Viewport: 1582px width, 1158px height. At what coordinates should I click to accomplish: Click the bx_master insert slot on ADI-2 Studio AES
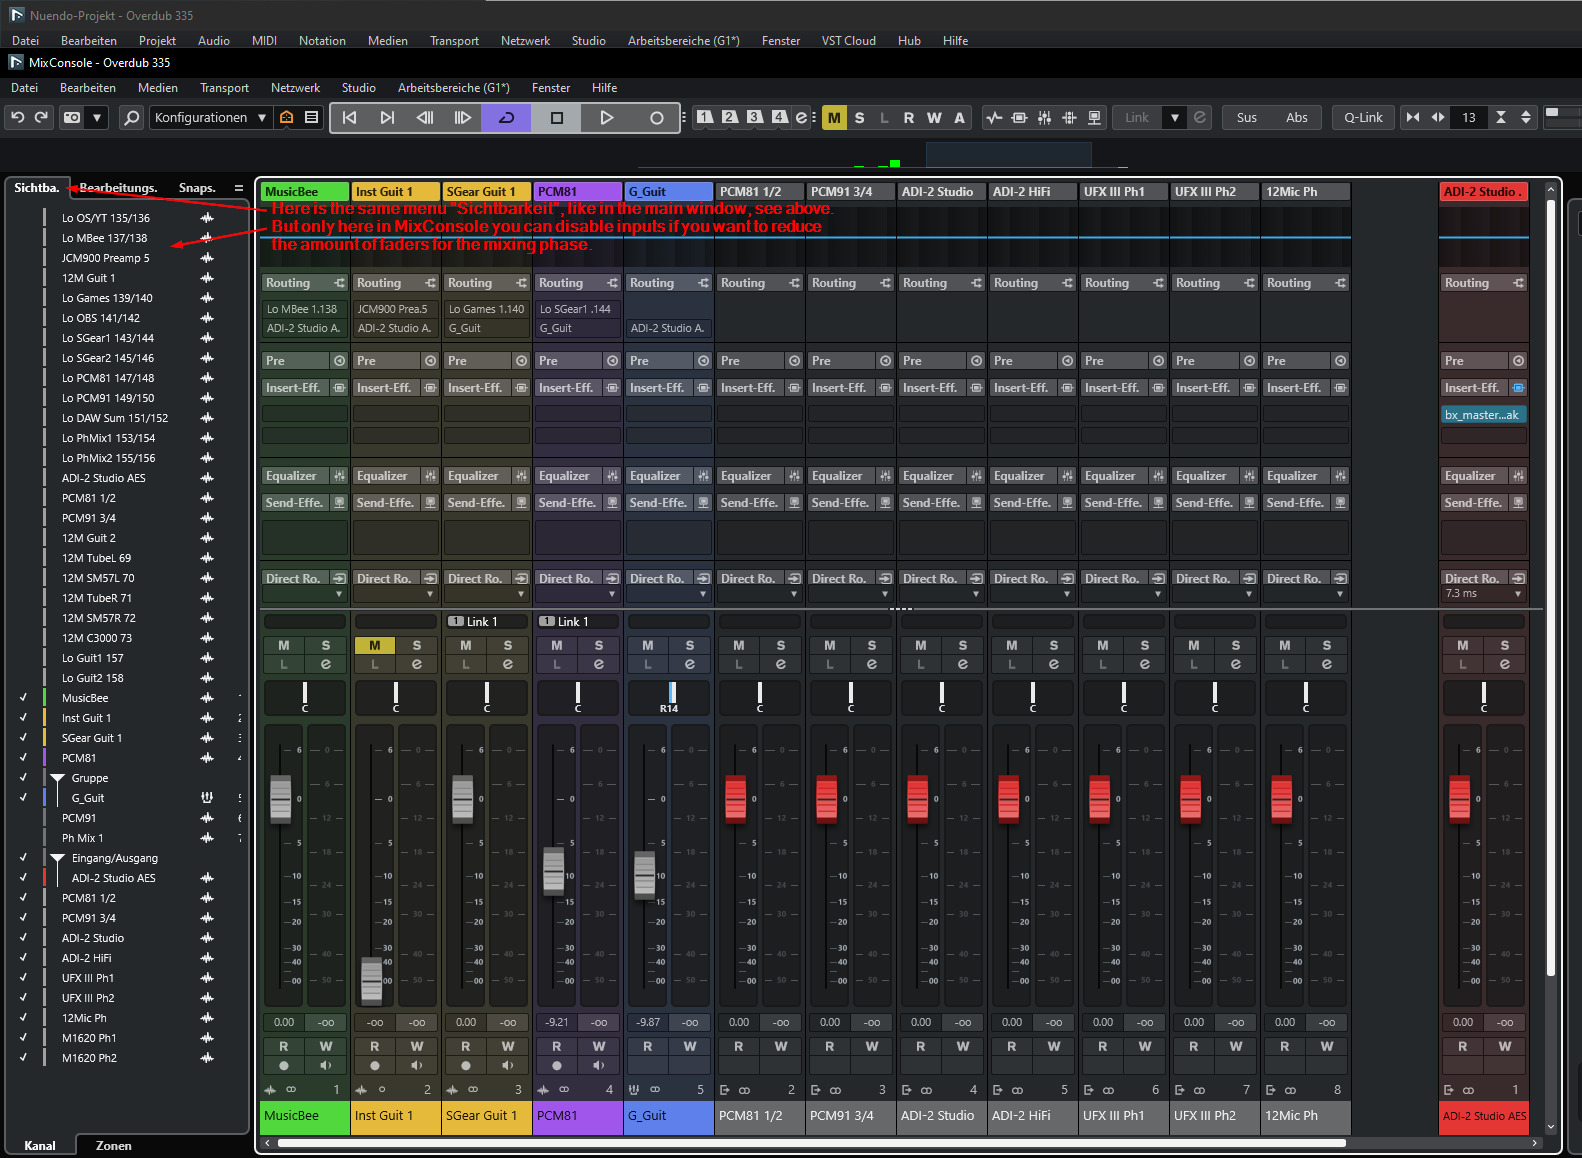click(x=1484, y=415)
